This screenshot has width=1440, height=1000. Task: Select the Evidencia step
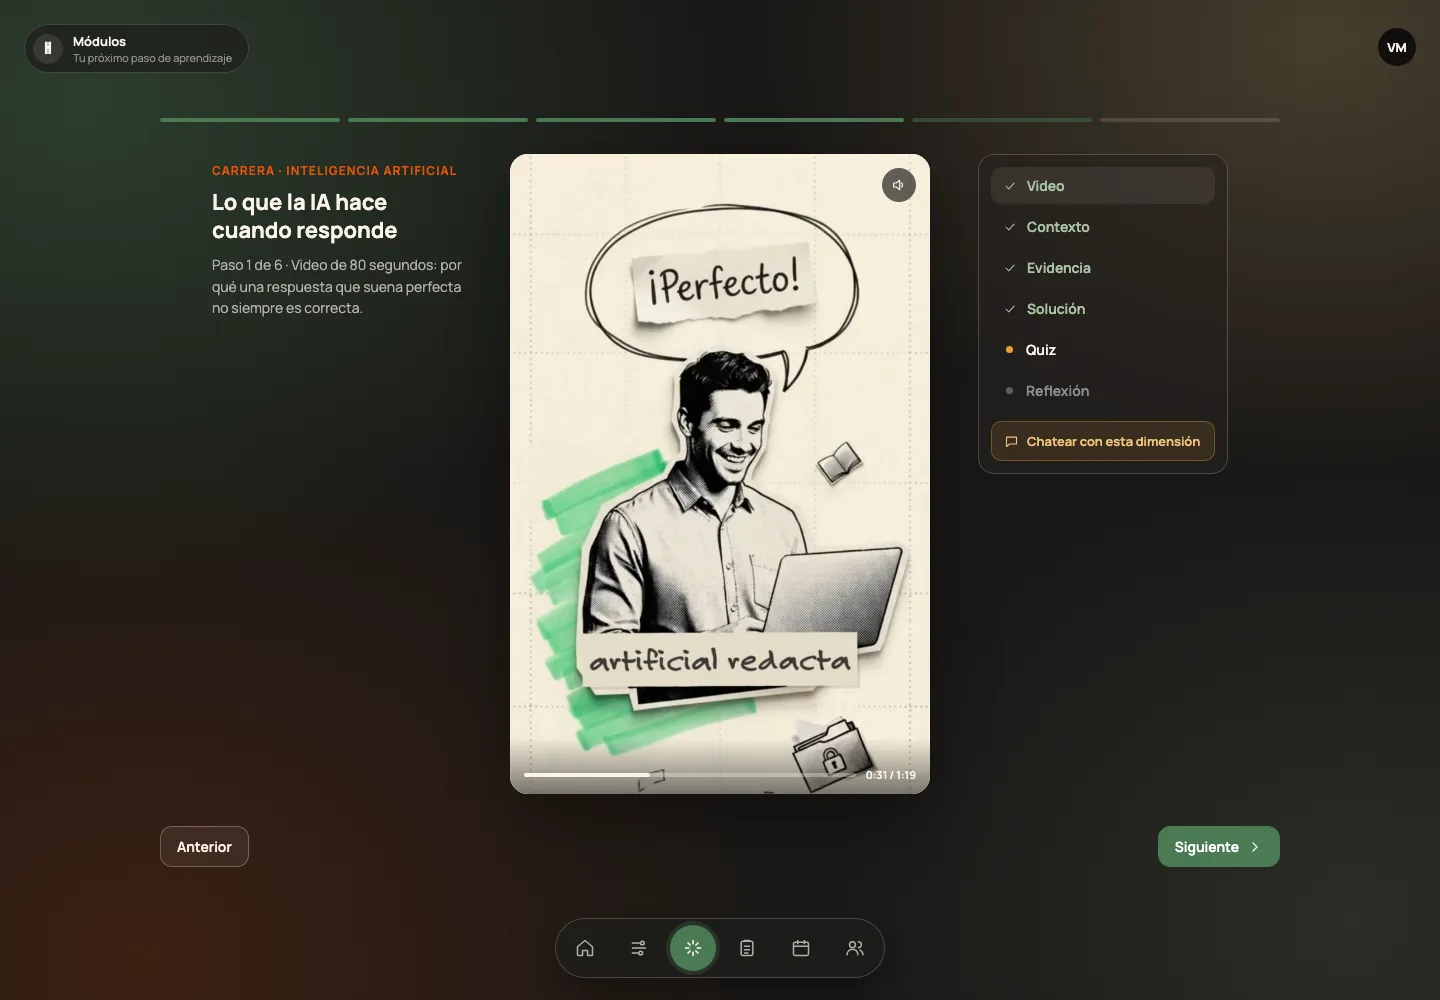point(1103,268)
